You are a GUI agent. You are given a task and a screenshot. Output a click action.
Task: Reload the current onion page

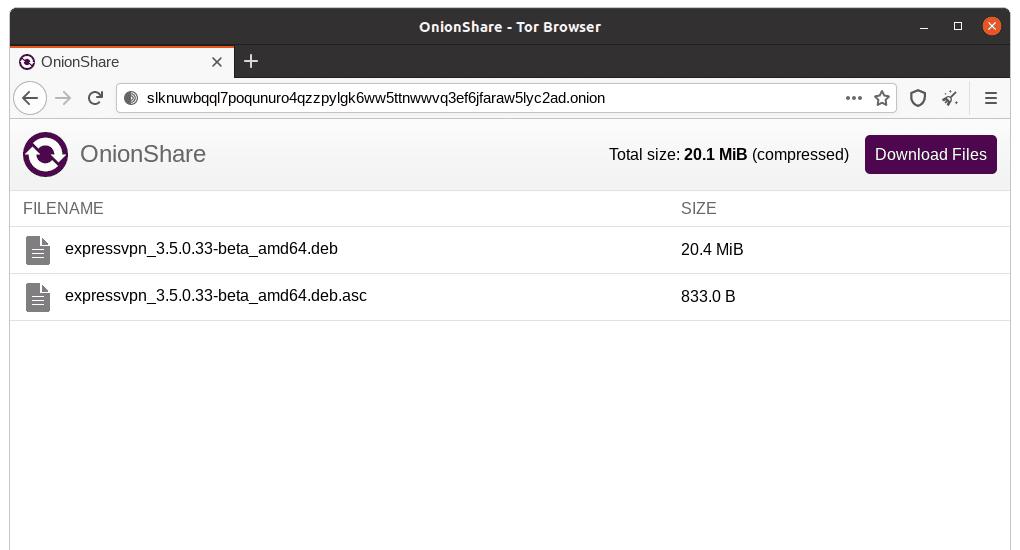[96, 98]
